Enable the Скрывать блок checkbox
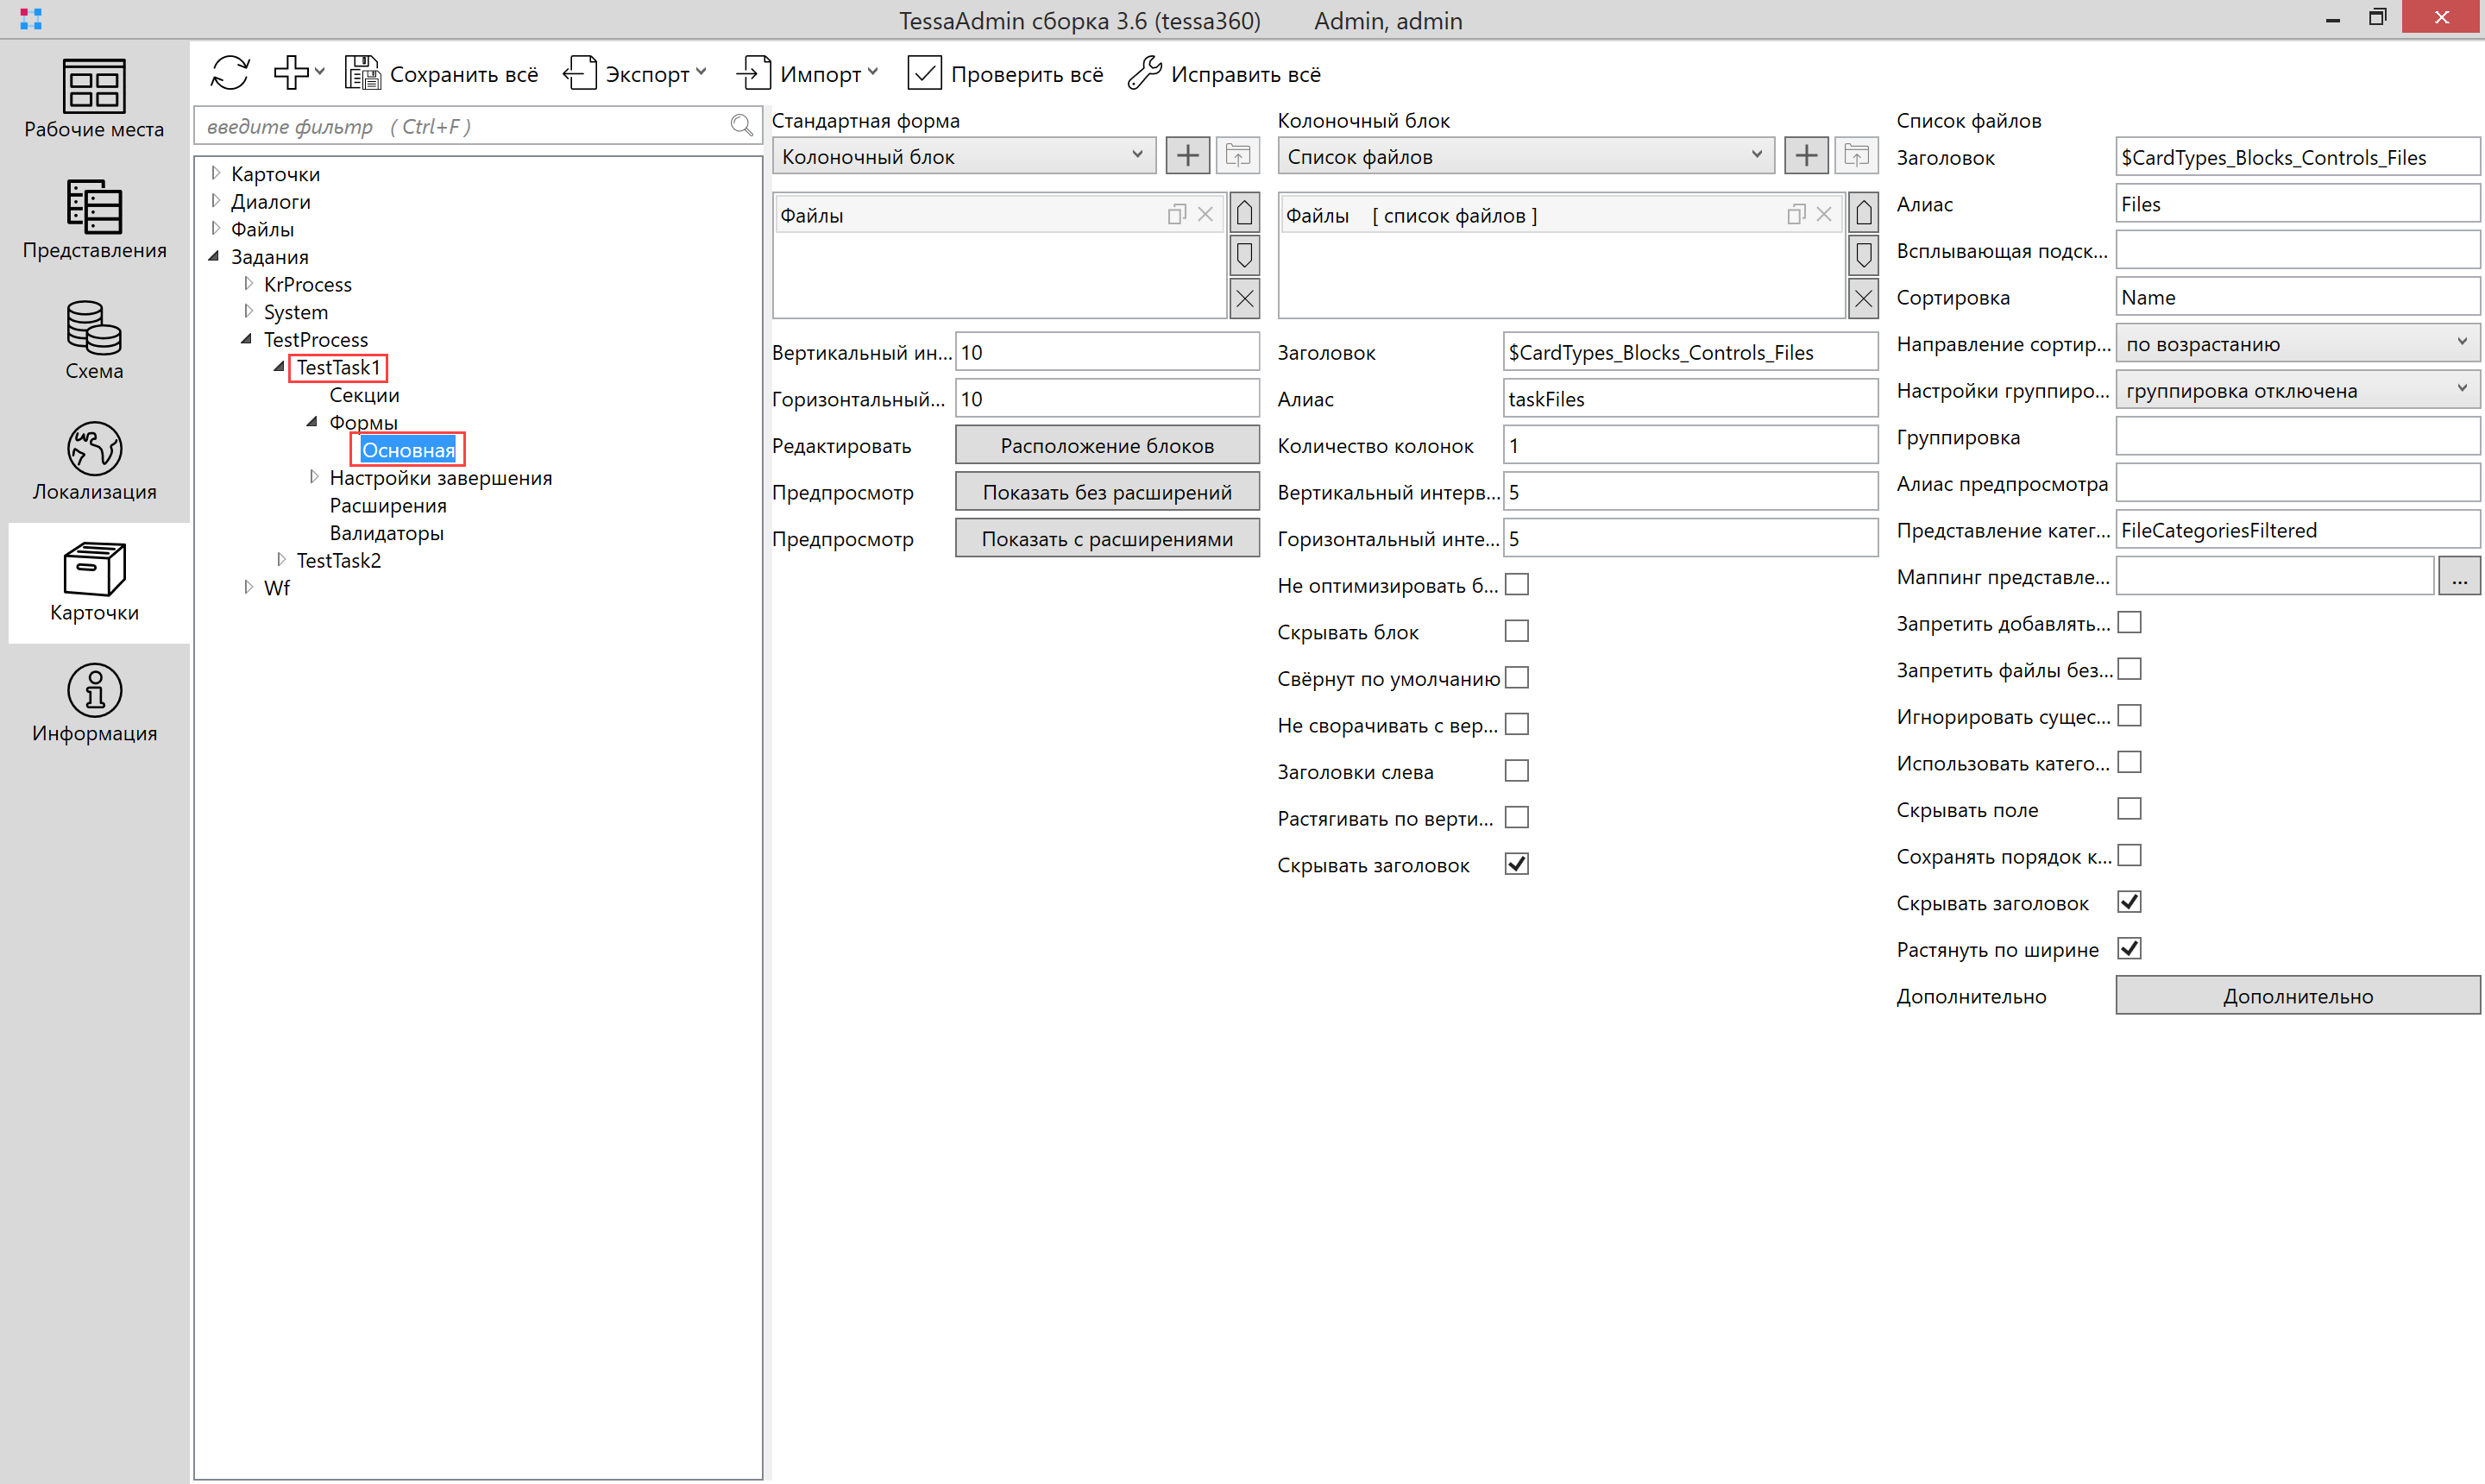2485x1484 pixels. tap(1516, 631)
